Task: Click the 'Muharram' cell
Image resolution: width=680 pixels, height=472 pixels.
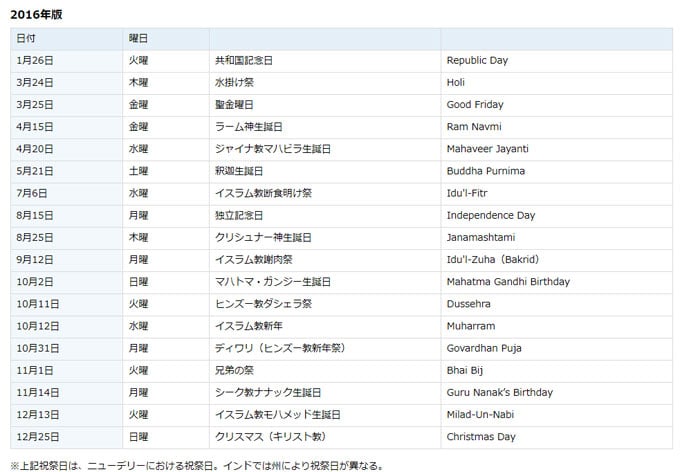Action: [557, 326]
